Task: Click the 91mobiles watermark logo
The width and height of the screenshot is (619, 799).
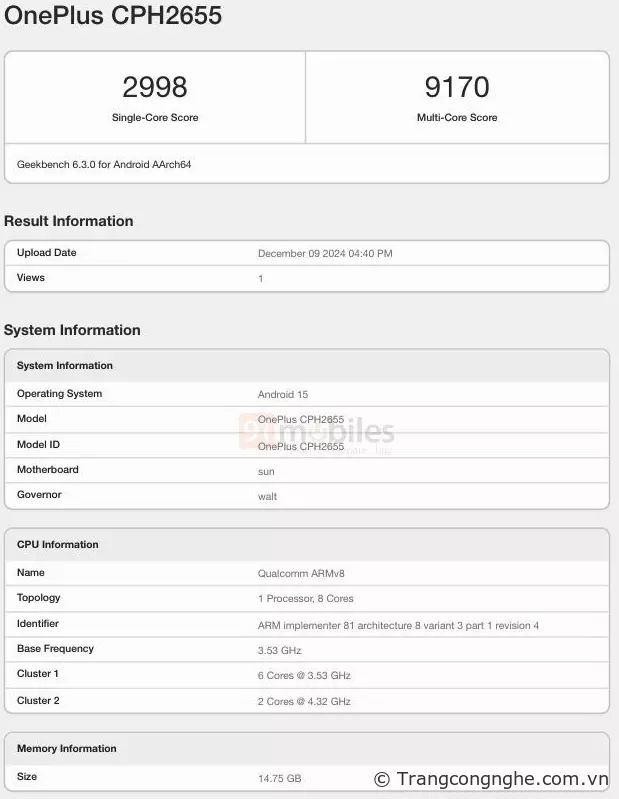Action: click(x=316, y=433)
